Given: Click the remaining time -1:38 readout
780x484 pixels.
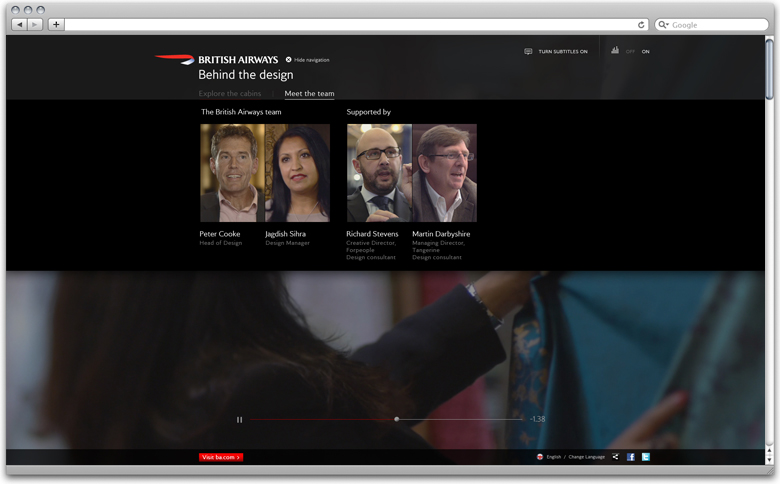Looking at the screenshot, I should 538,419.
